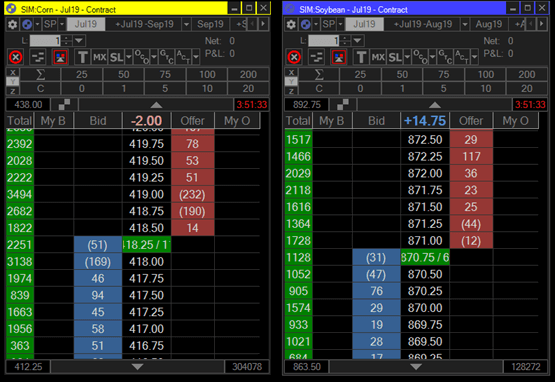Image resolution: width=555 pixels, height=382 pixels.
Task: Click last traded price 418.25 cell in Corn
Action: 147,245
